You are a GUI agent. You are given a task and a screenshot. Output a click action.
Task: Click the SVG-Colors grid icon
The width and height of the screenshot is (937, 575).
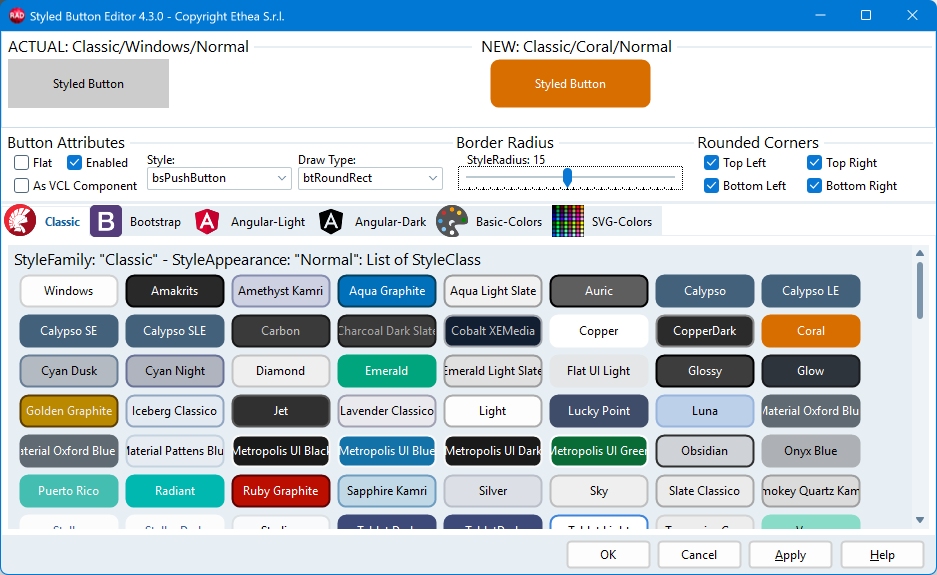568,221
